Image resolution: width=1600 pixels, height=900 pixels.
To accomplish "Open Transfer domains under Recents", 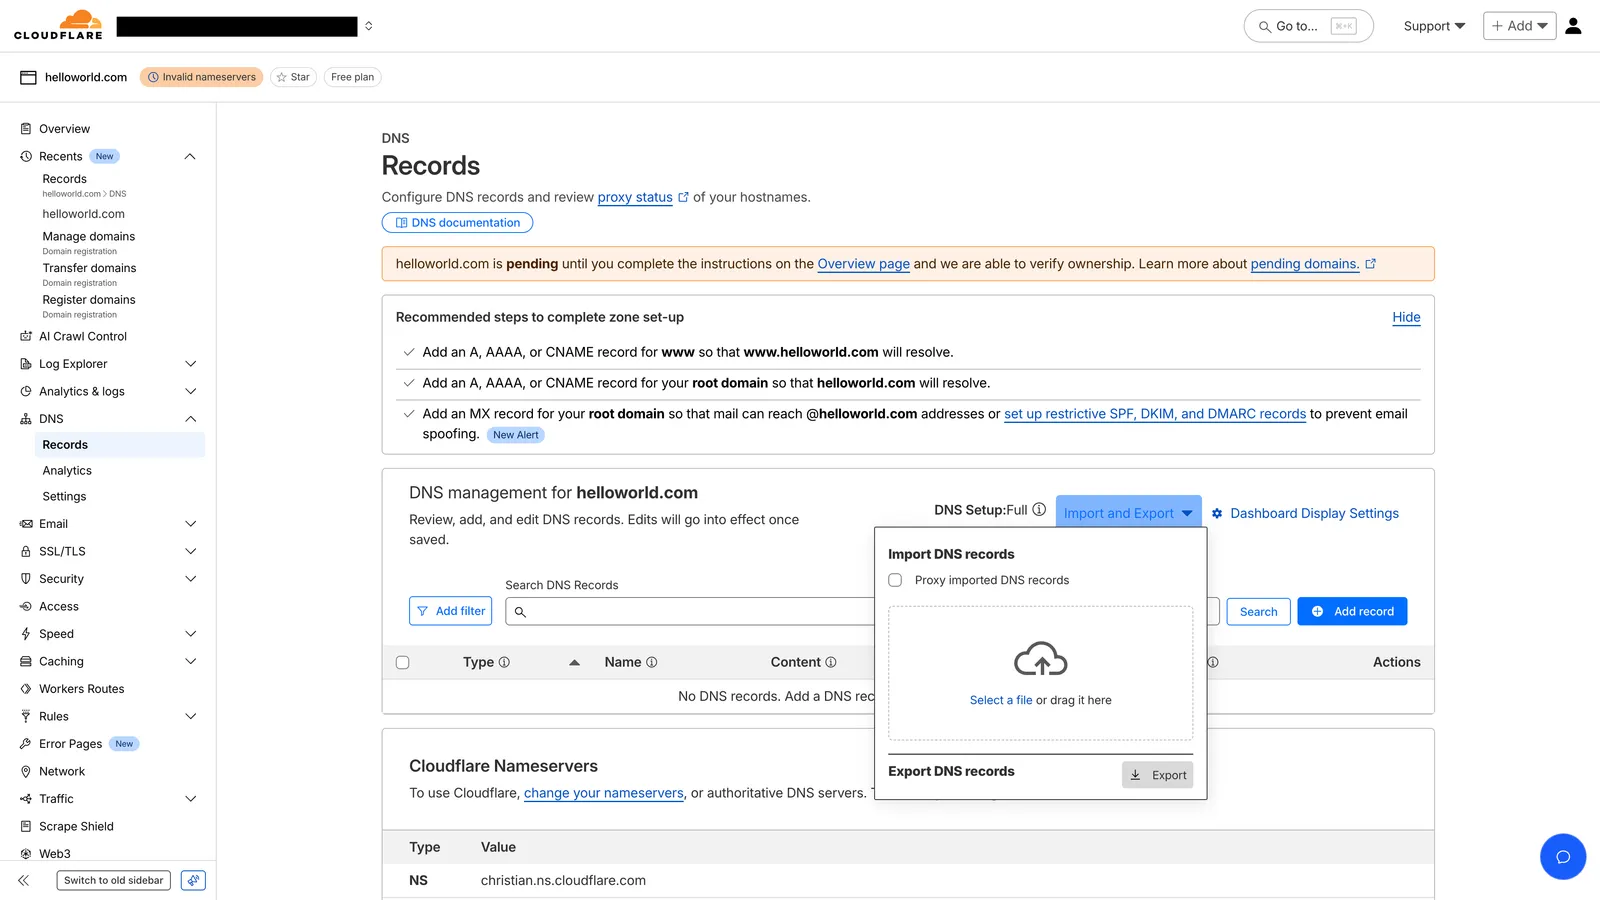I will [x=89, y=268].
